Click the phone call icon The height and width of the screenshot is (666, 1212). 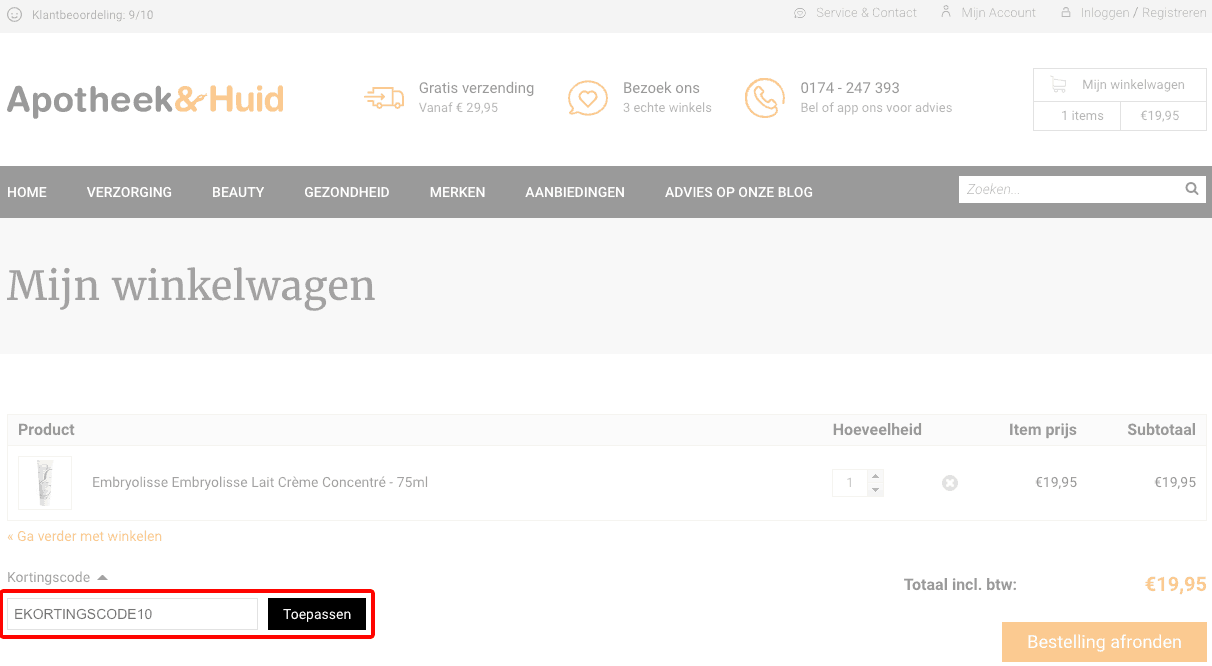(x=765, y=98)
